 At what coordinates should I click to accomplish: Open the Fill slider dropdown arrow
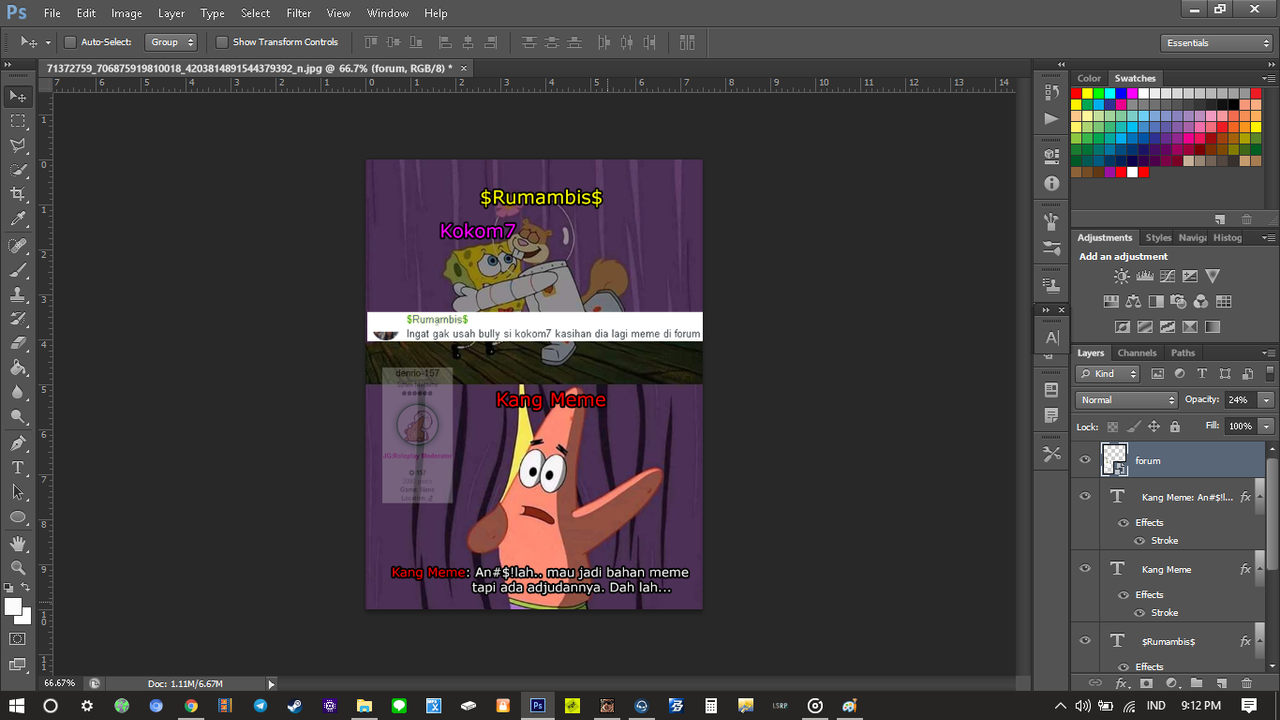tap(1266, 426)
